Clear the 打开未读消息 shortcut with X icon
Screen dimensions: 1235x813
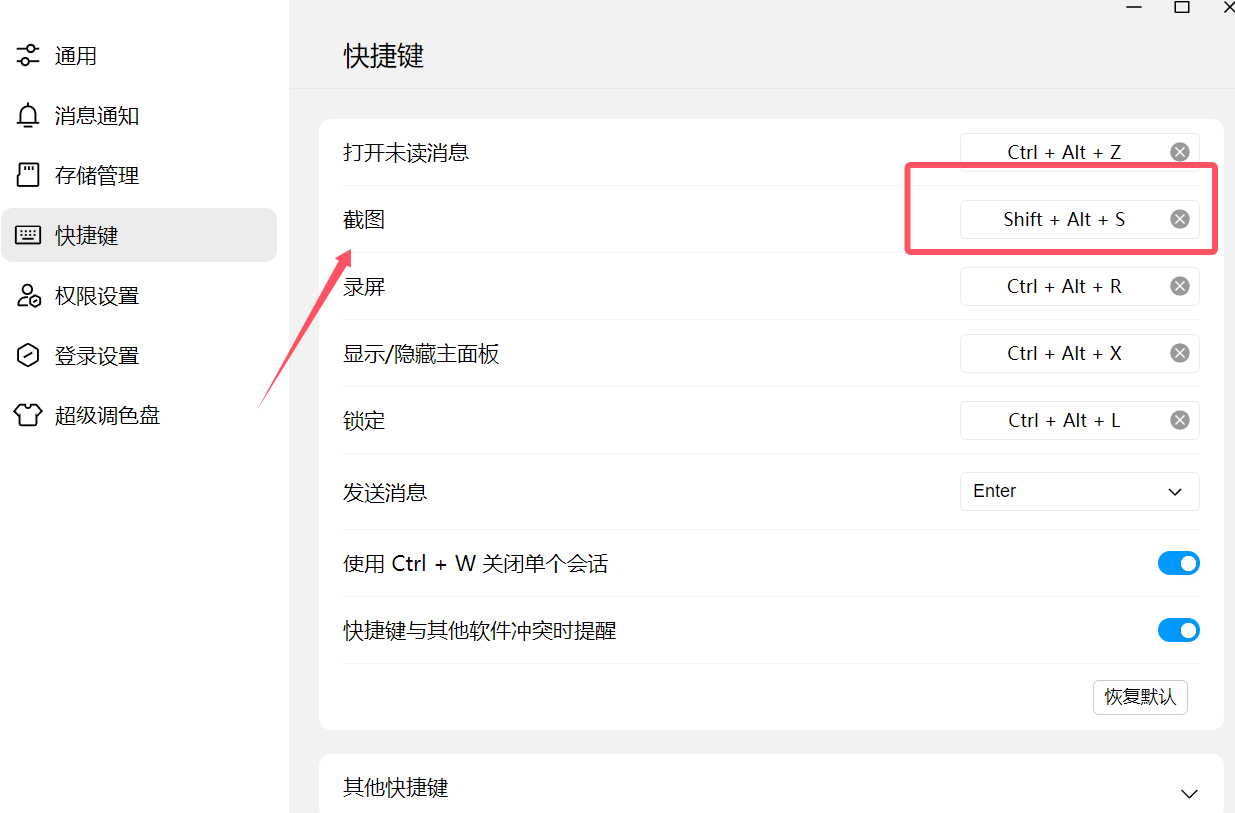point(1180,152)
